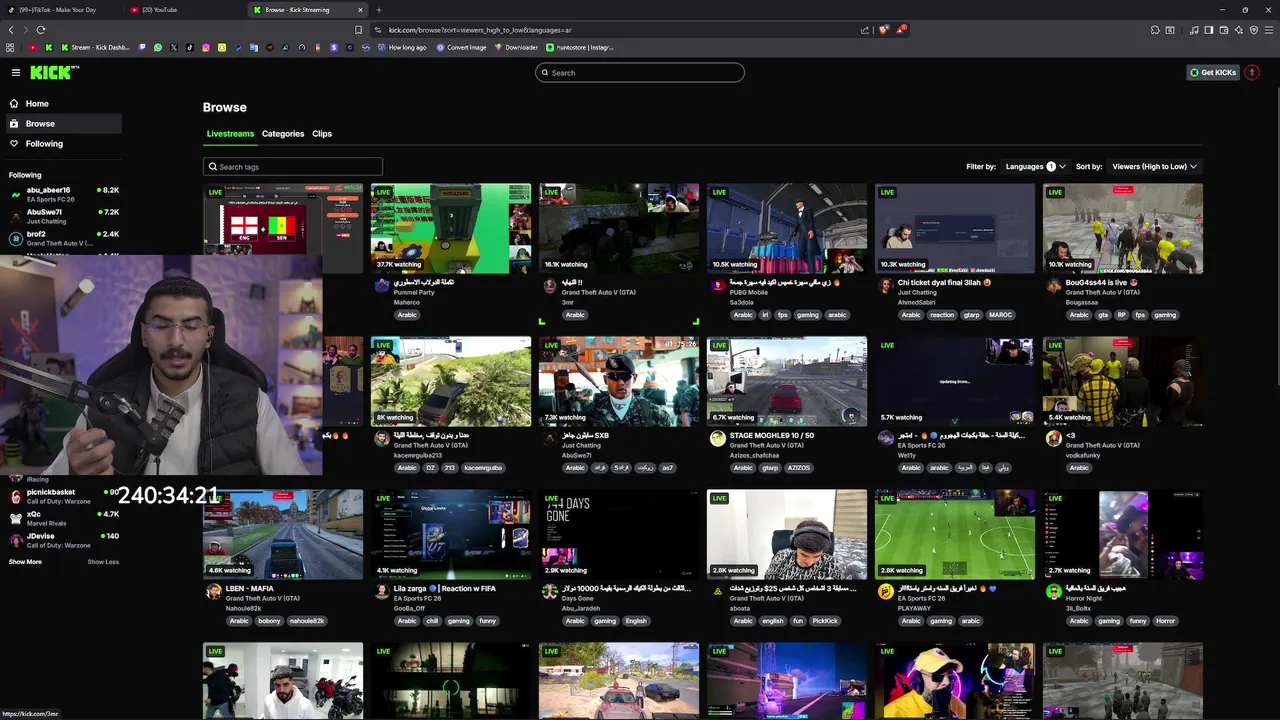This screenshot has width=1280, height=720.
Task: Click Show Less in sidebar
Action: [x=103, y=562]
